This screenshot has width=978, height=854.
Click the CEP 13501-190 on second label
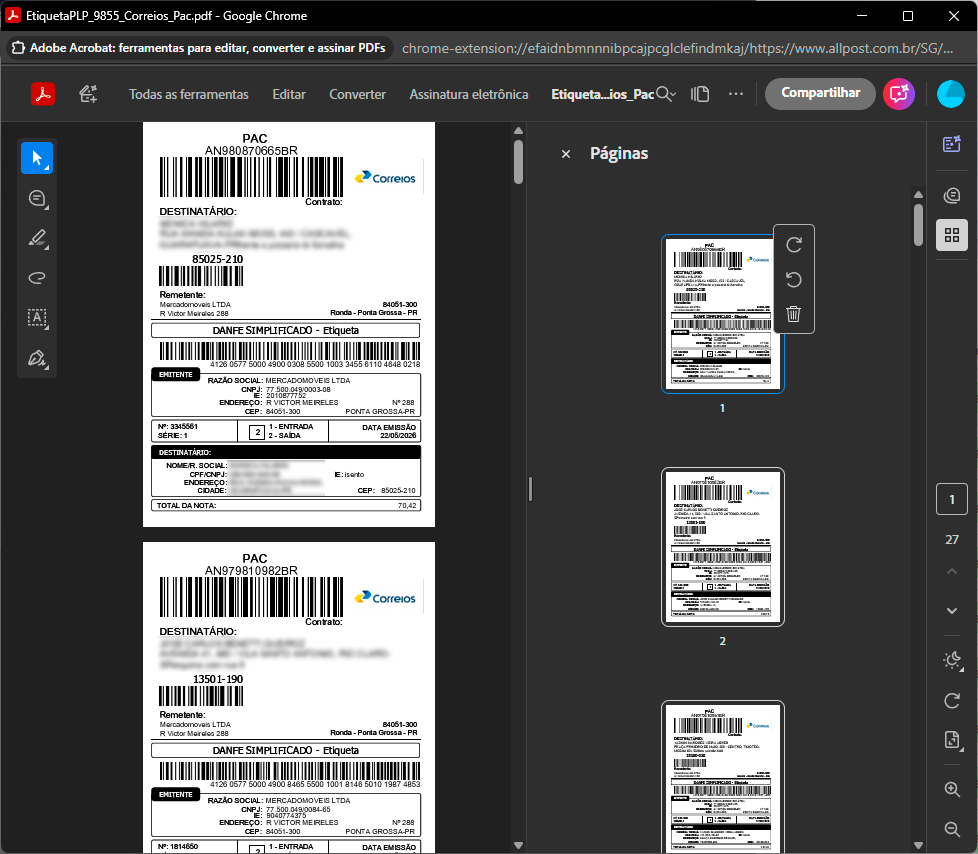point(218,679)
